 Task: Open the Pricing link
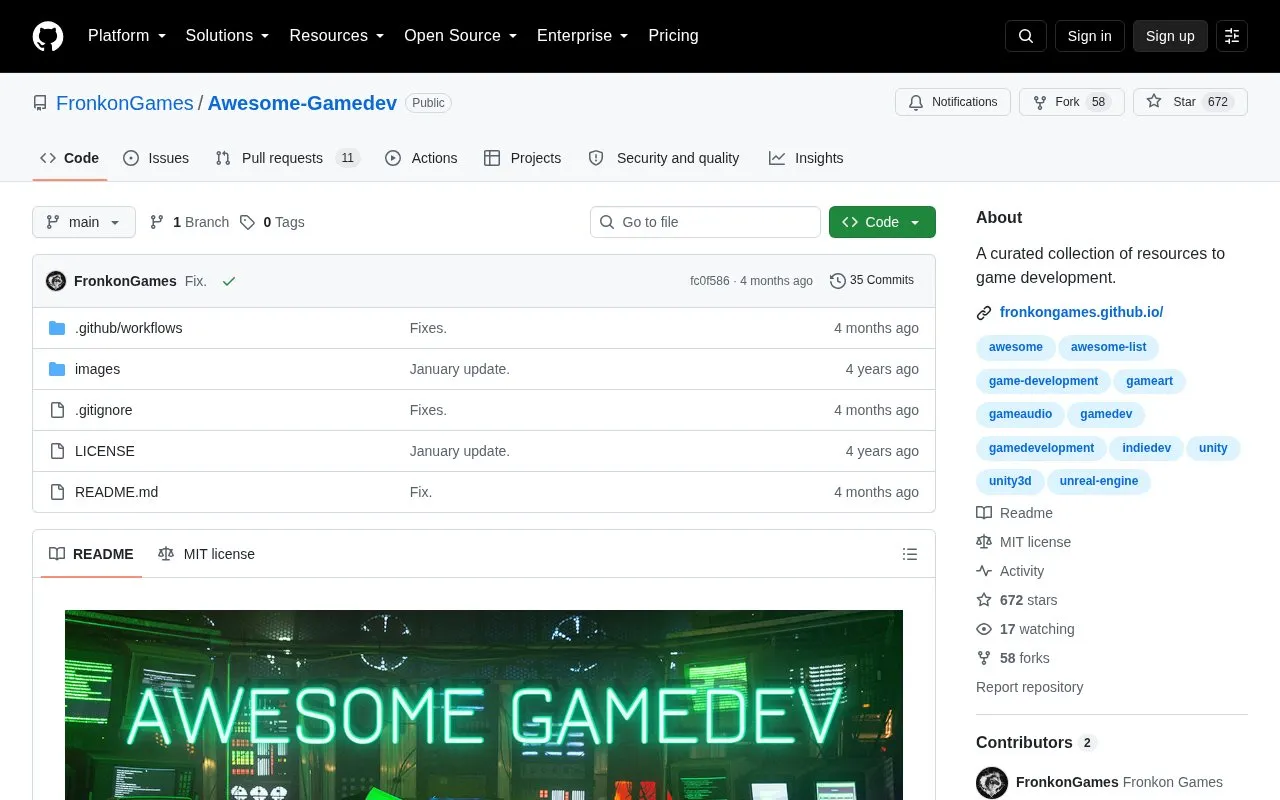(x=673, y=36)
